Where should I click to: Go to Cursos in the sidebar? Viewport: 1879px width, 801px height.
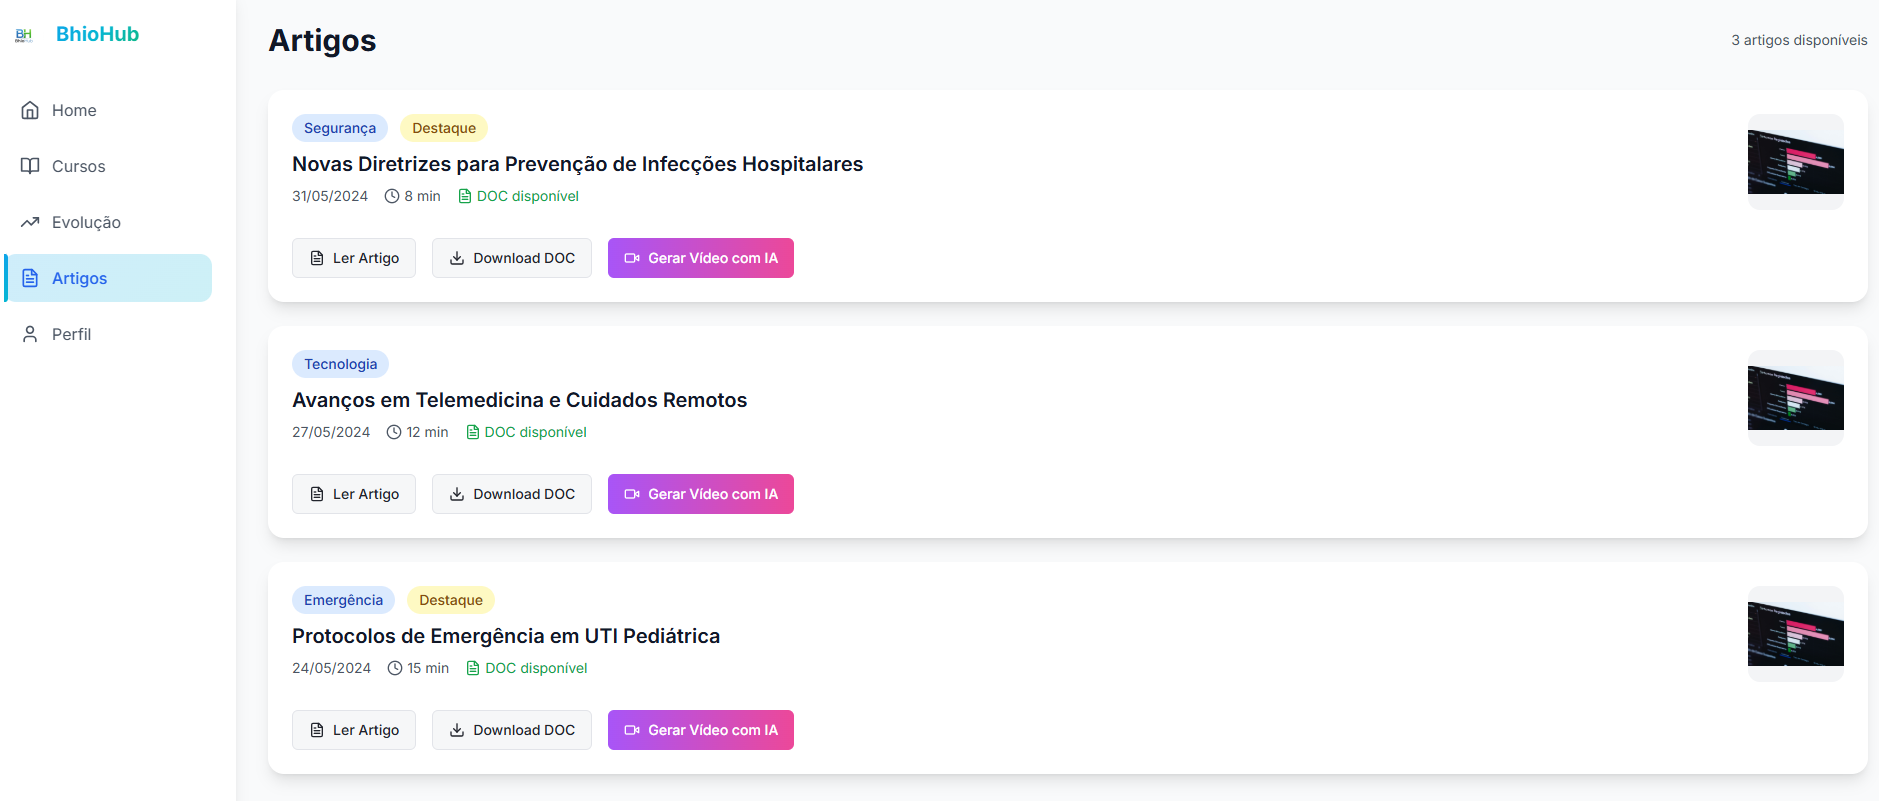pyautogui.click(x=108, y=166)
